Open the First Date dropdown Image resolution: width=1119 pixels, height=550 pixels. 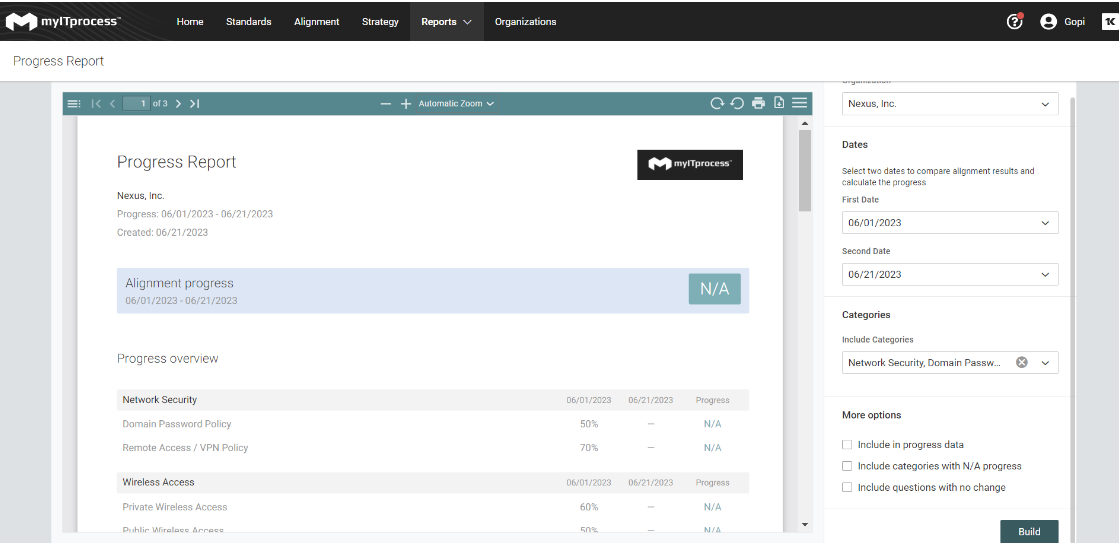949,223
